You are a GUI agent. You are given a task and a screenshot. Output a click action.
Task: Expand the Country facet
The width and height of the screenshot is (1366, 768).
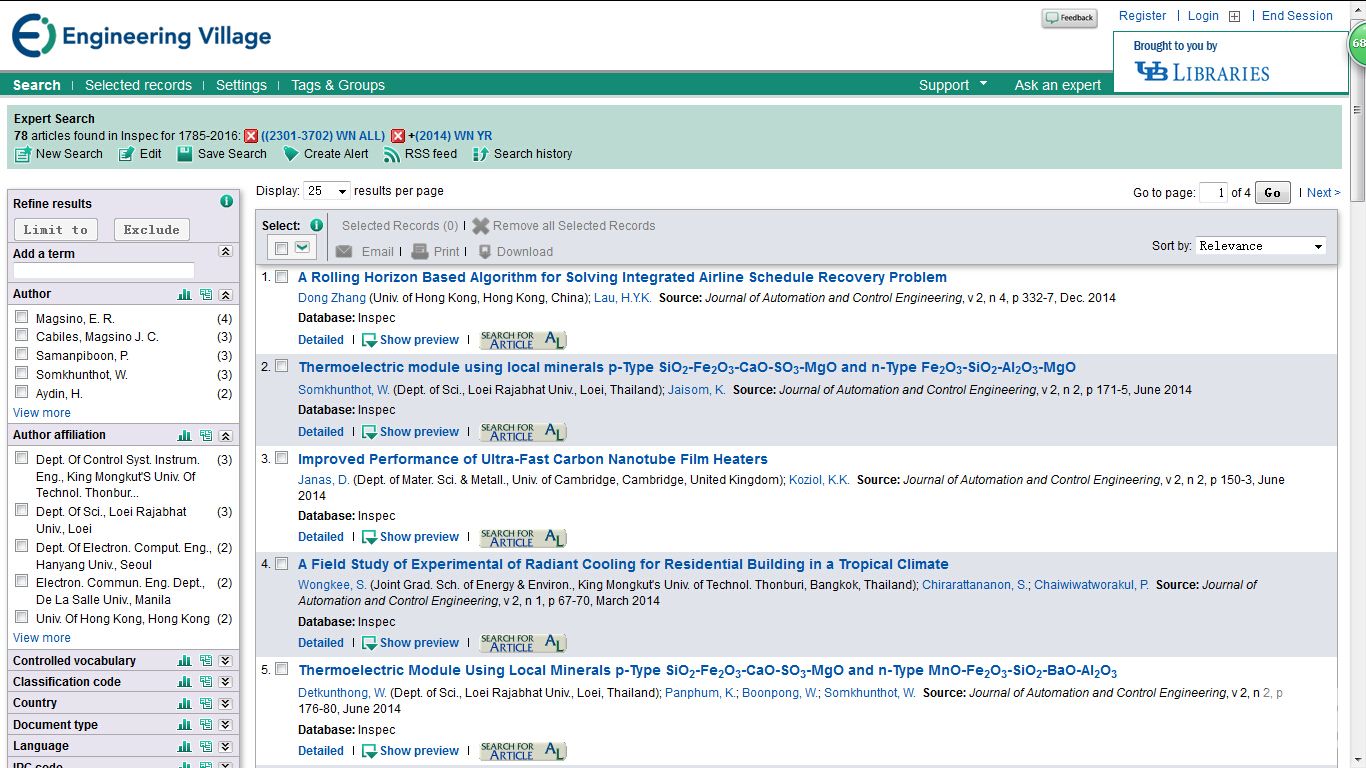[226, 703]
